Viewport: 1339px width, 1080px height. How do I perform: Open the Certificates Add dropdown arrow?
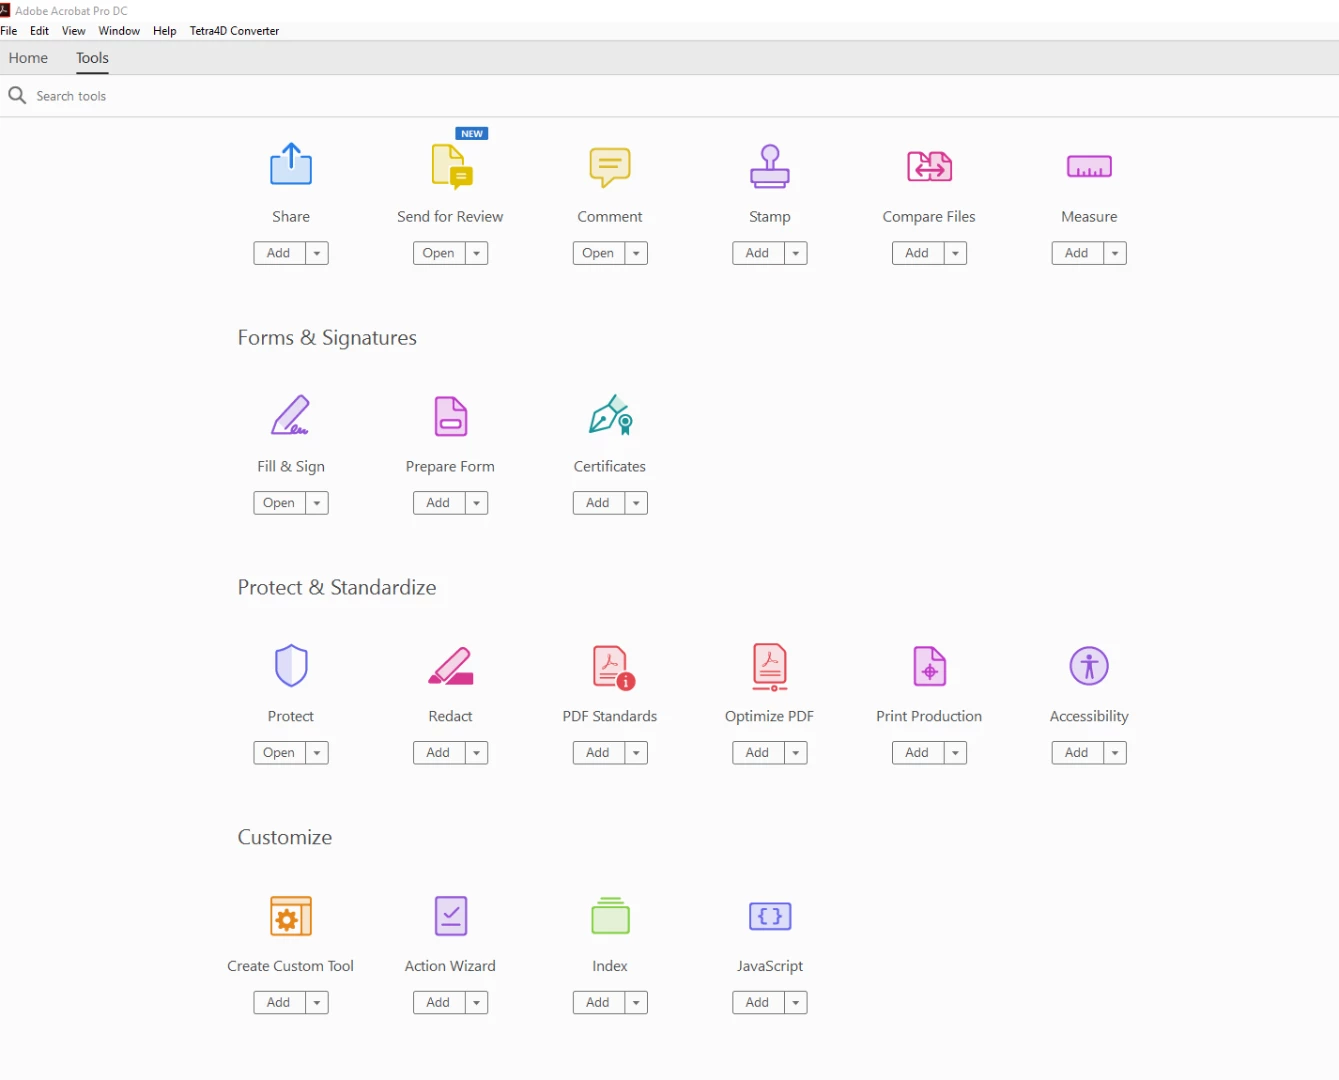(x=636, y=503)
